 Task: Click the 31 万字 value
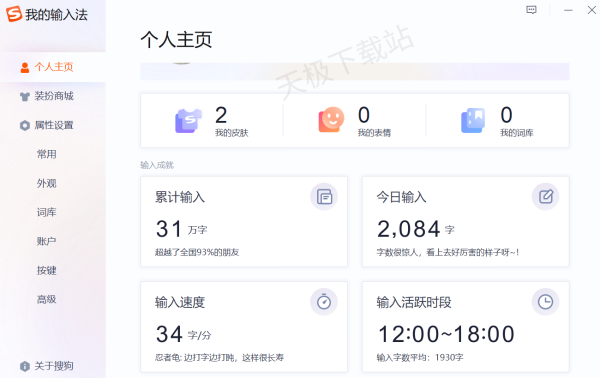182,229
